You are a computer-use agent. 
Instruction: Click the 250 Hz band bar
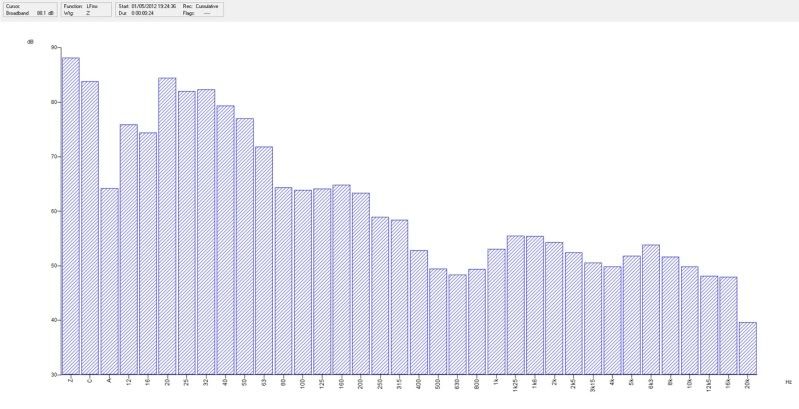pos(380,295)
